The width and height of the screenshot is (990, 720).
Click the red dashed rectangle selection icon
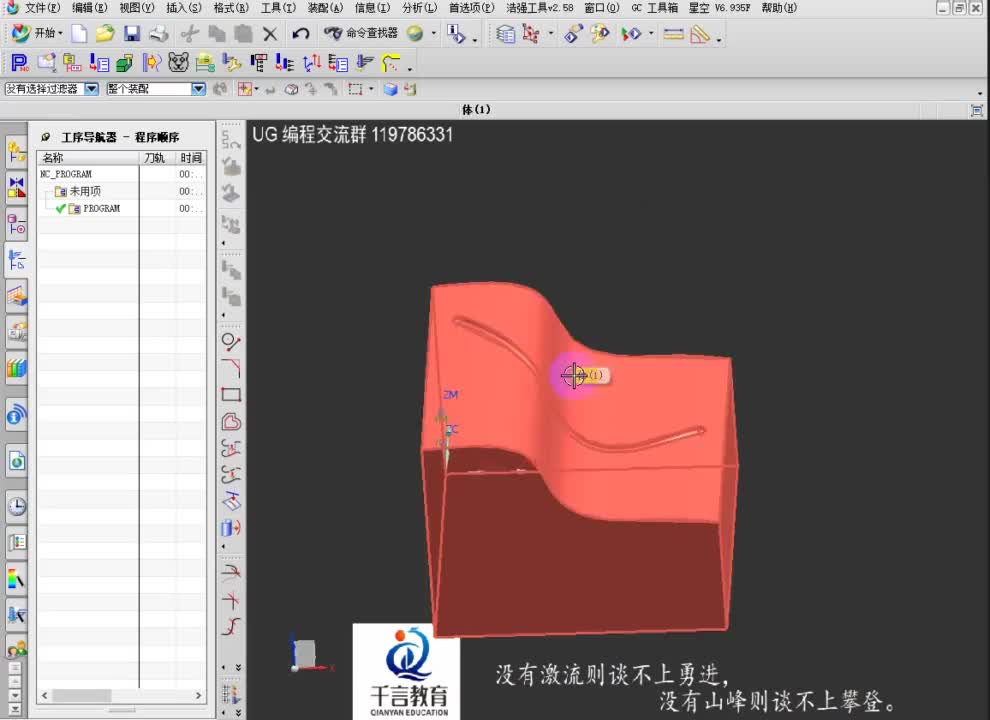(x=355, y=89)
